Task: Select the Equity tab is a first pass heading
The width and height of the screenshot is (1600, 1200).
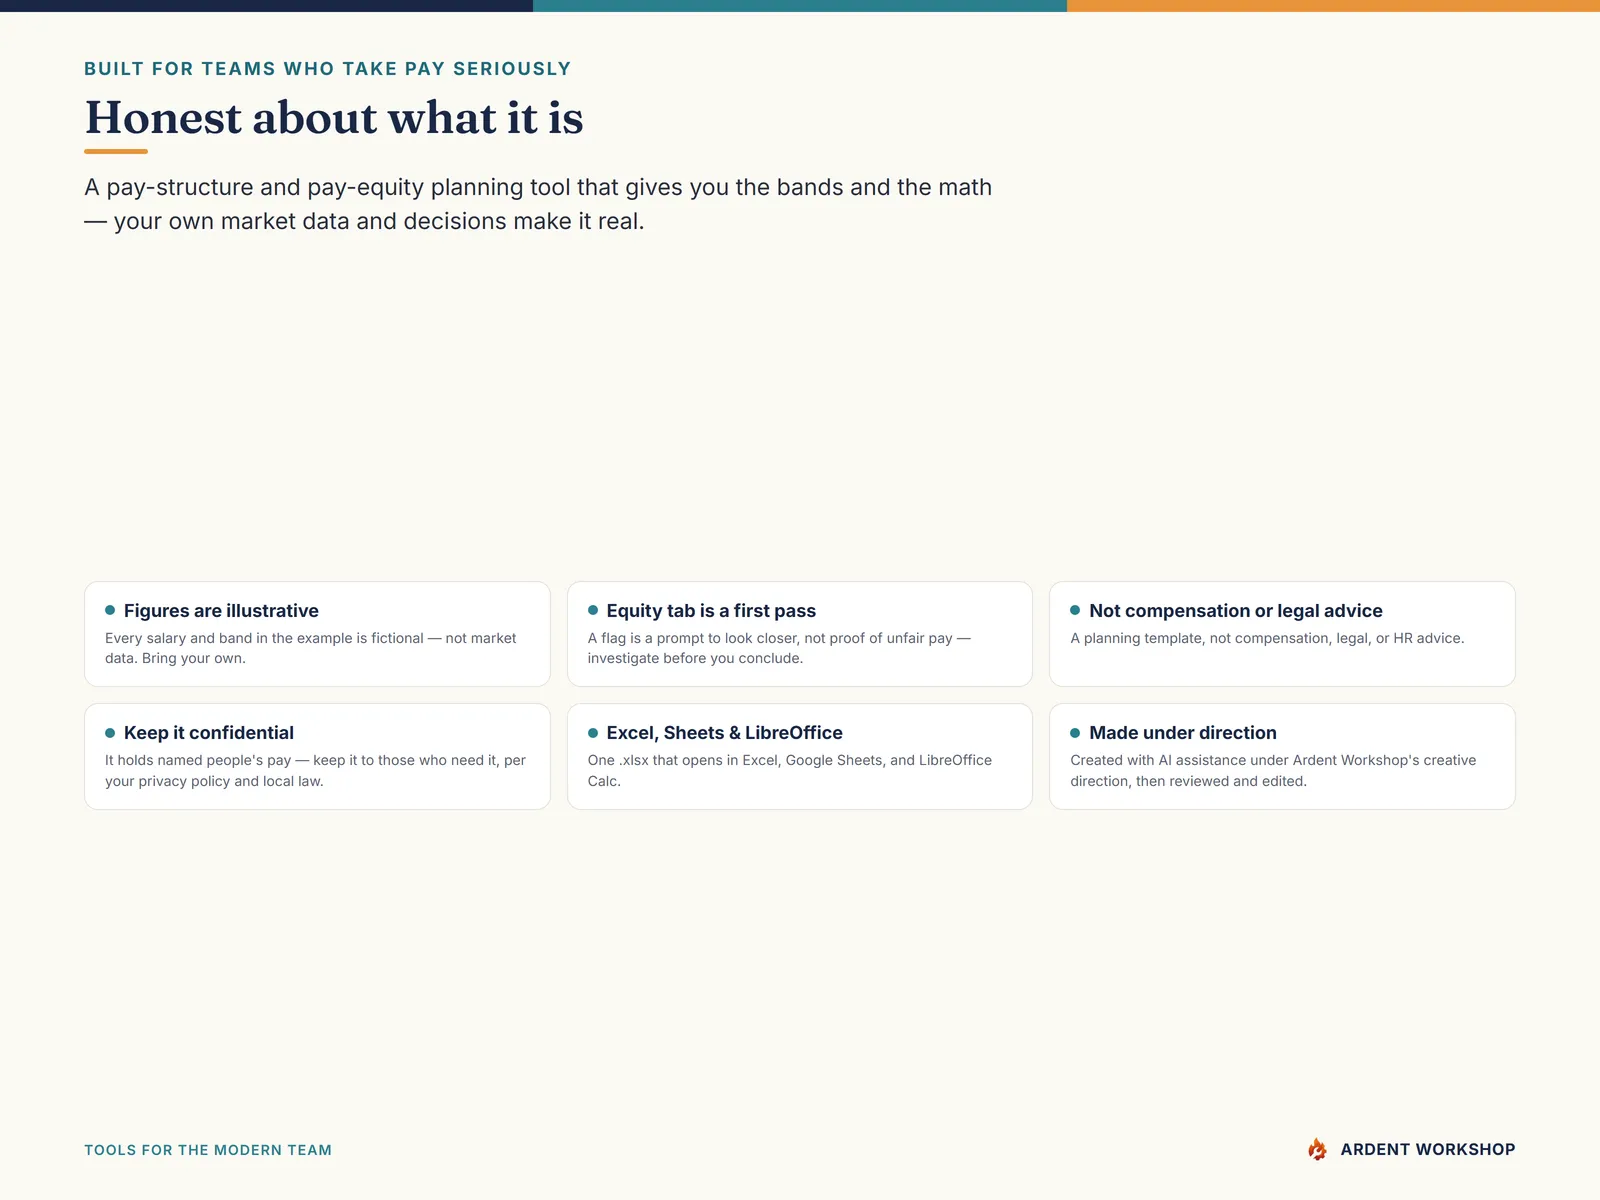Action: (711, 611)
